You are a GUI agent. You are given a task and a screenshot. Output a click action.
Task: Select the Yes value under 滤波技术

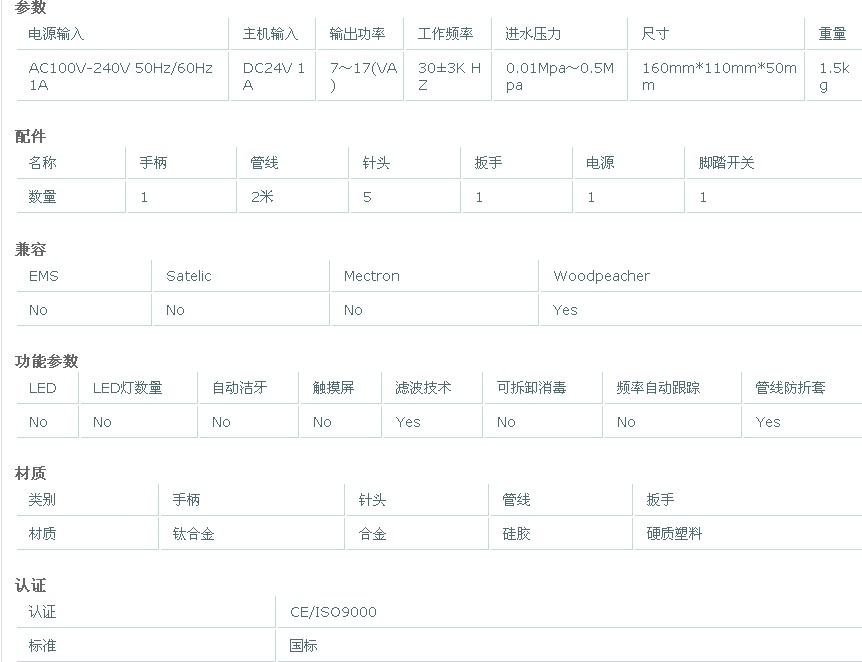click(408, 422)
